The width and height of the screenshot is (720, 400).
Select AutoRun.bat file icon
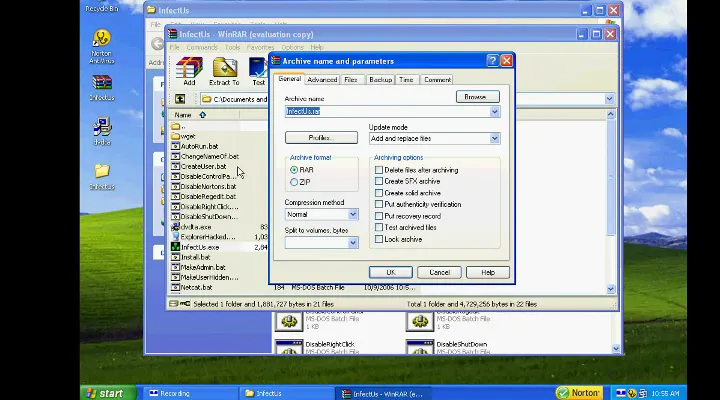pos(175,146)
